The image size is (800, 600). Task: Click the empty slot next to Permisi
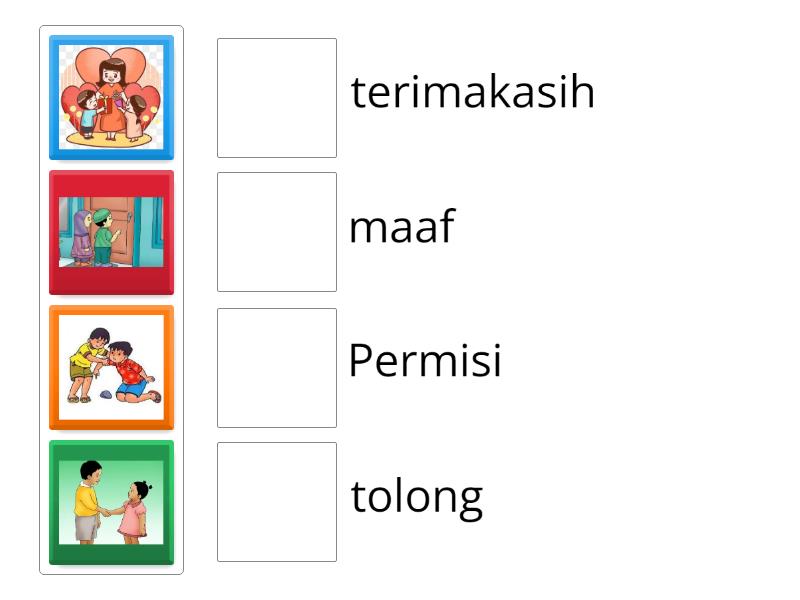[x=277, y=366]
